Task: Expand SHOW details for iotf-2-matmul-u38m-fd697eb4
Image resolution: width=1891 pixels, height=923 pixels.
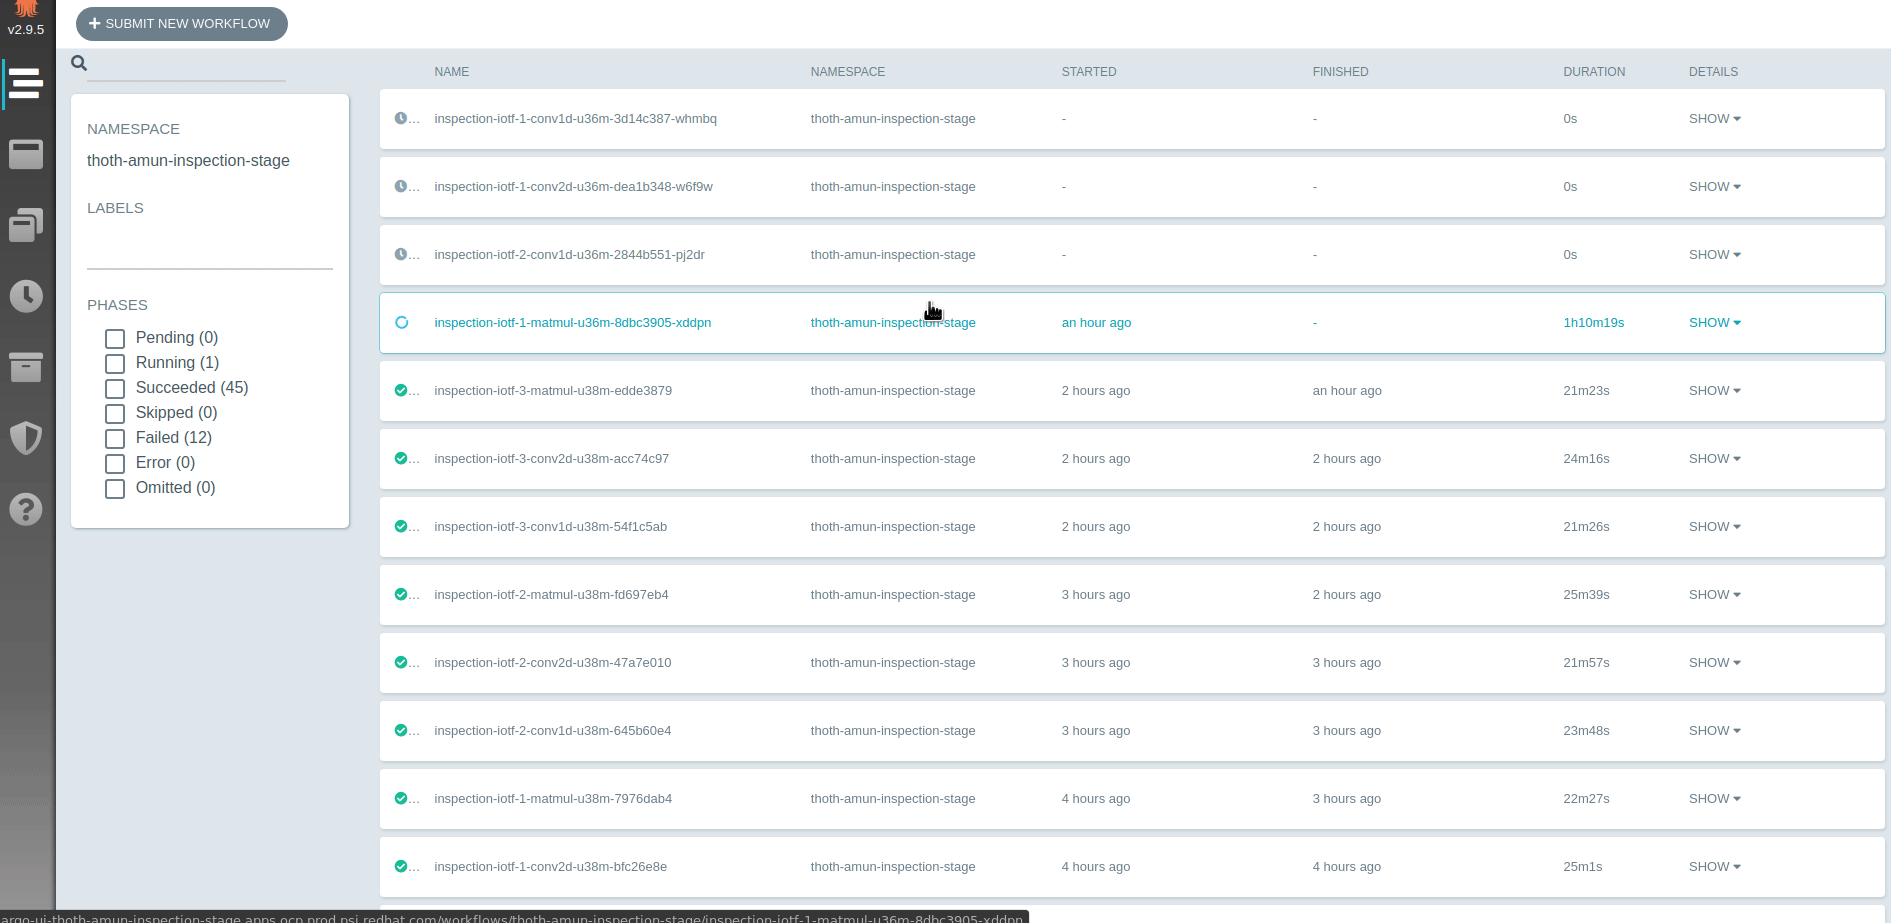Action: (x=1715, y=595)
